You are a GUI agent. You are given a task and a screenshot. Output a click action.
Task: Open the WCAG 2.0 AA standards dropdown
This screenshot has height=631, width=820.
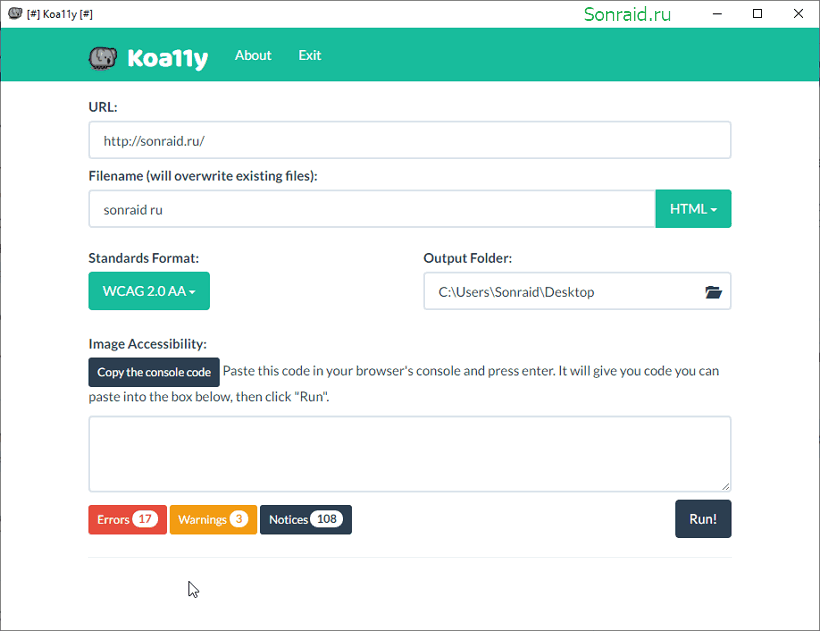click(x=149, y=291)
